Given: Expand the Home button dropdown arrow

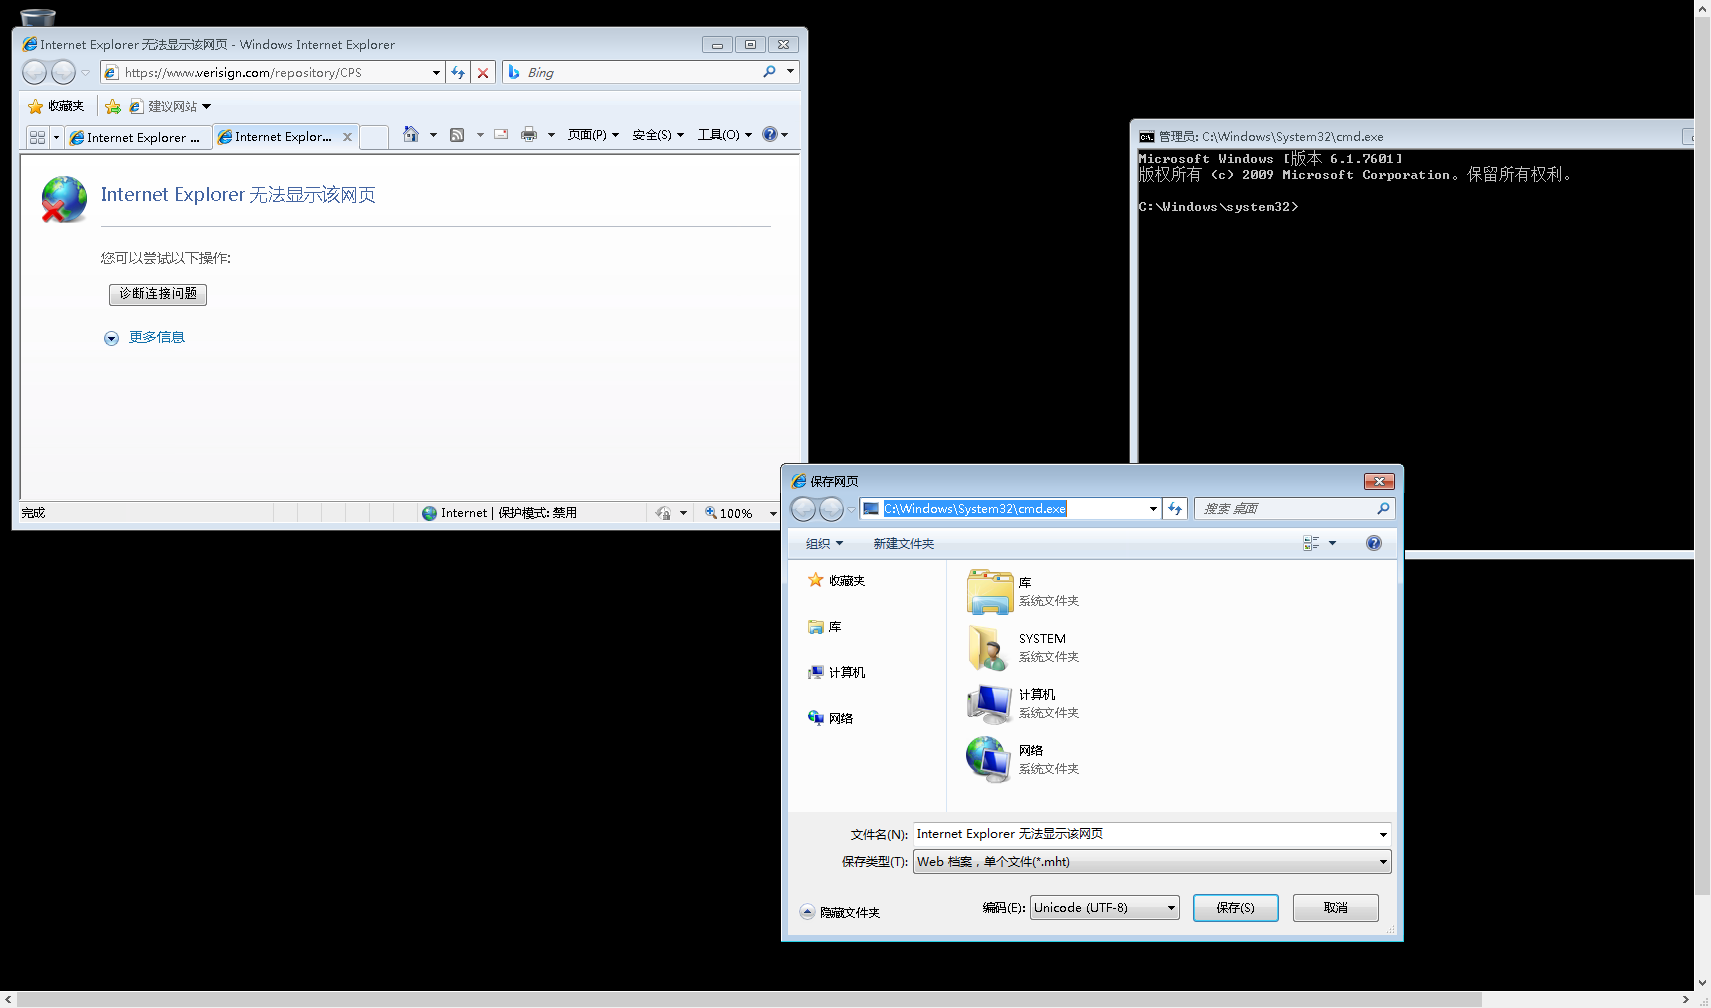Looking at the screenshot, I should point(433,134).
